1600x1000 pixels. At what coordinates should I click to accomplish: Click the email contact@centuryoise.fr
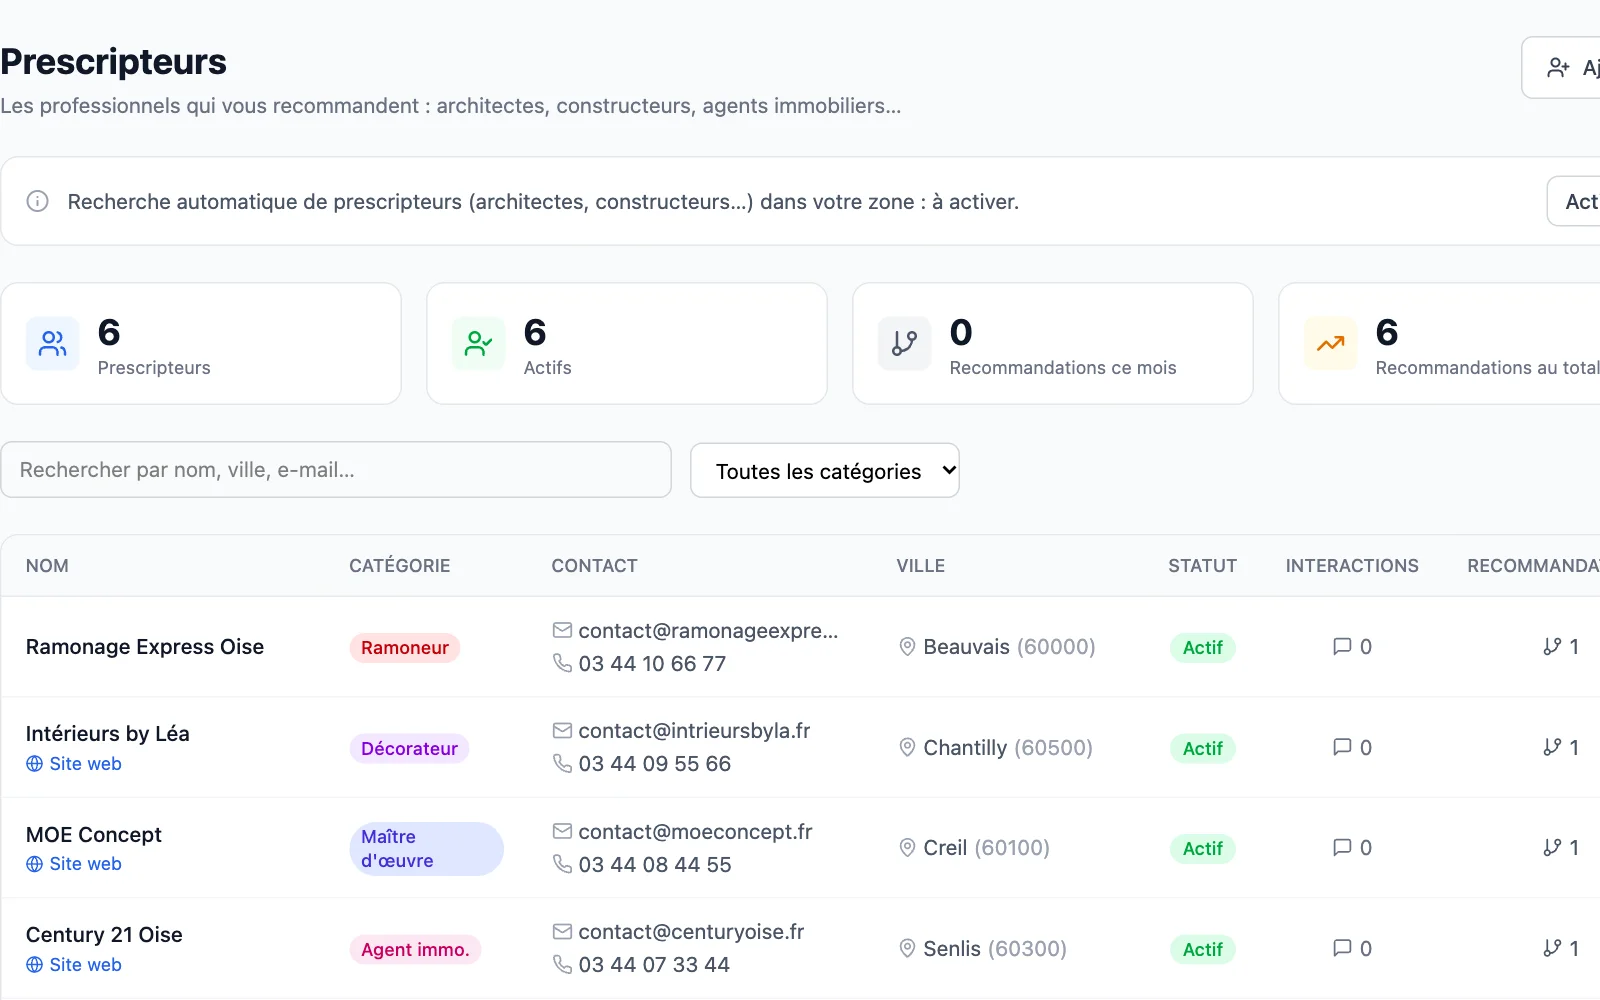pyautogui.click(x=691, y=932)
